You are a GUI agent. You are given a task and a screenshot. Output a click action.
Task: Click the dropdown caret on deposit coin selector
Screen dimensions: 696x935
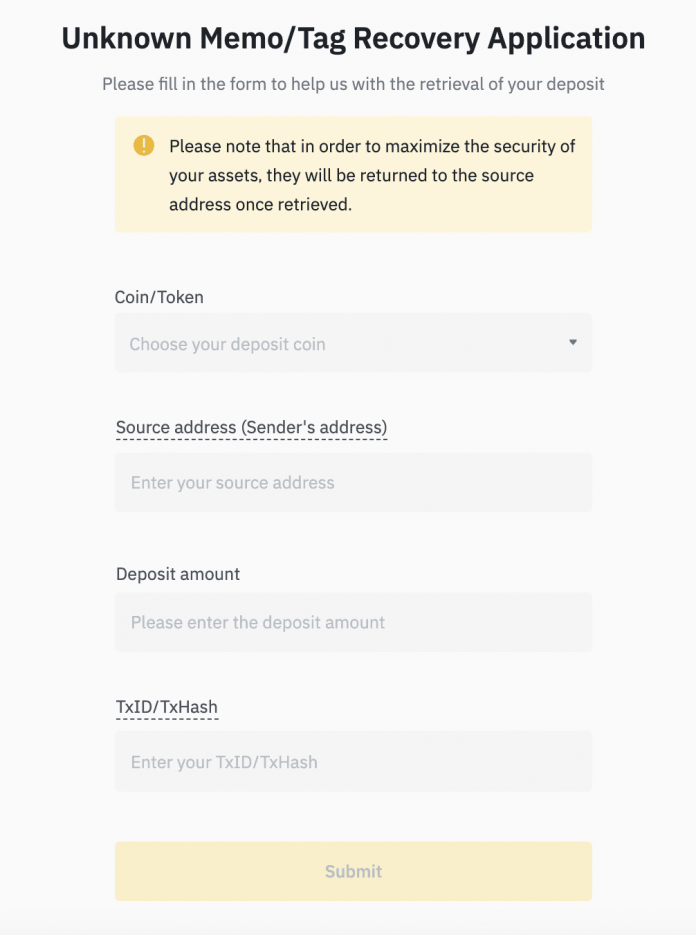click(x=573, y=342)
